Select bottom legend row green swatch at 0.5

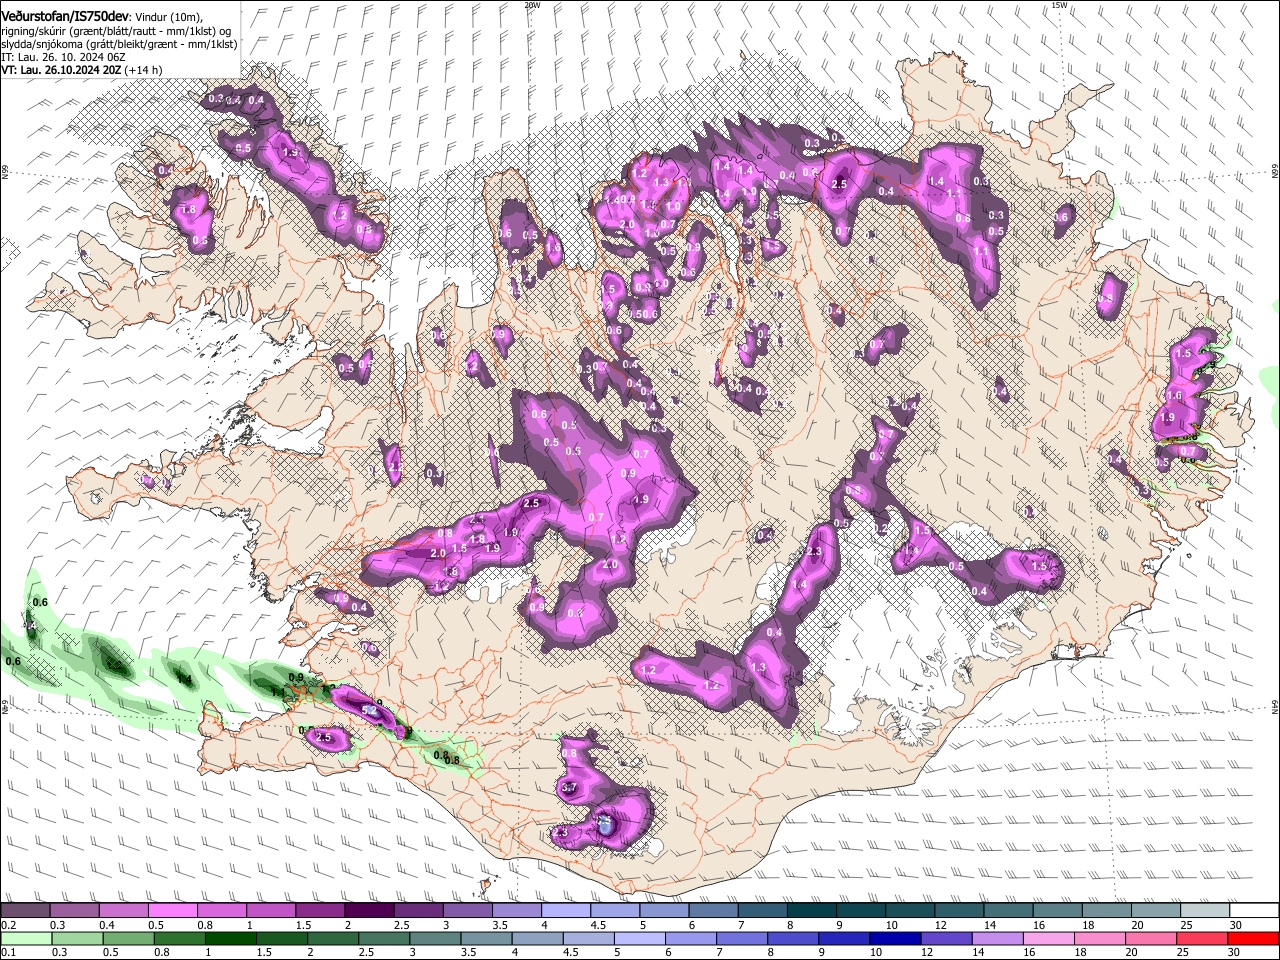tap(130, 938)
